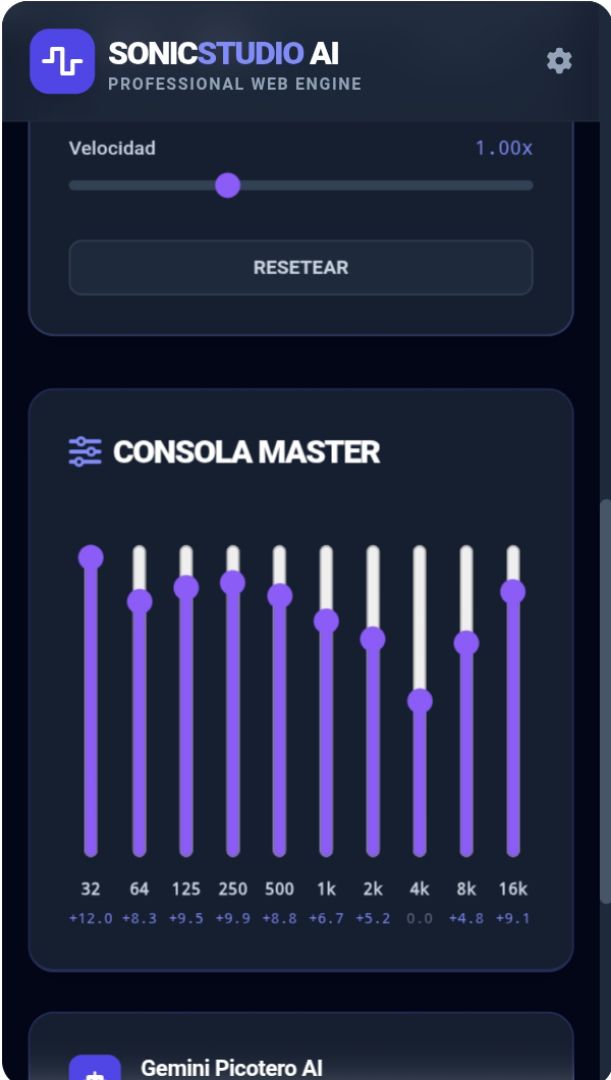Click the 125 Hz band slider knob

click(x=186, y=587)
